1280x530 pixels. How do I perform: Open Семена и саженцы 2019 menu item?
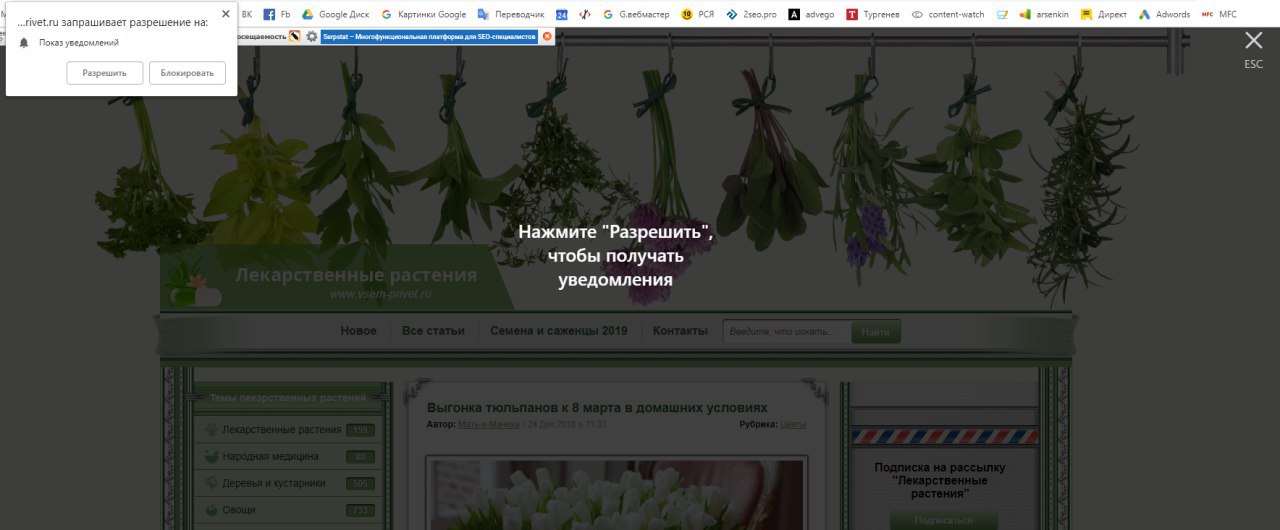559,331
